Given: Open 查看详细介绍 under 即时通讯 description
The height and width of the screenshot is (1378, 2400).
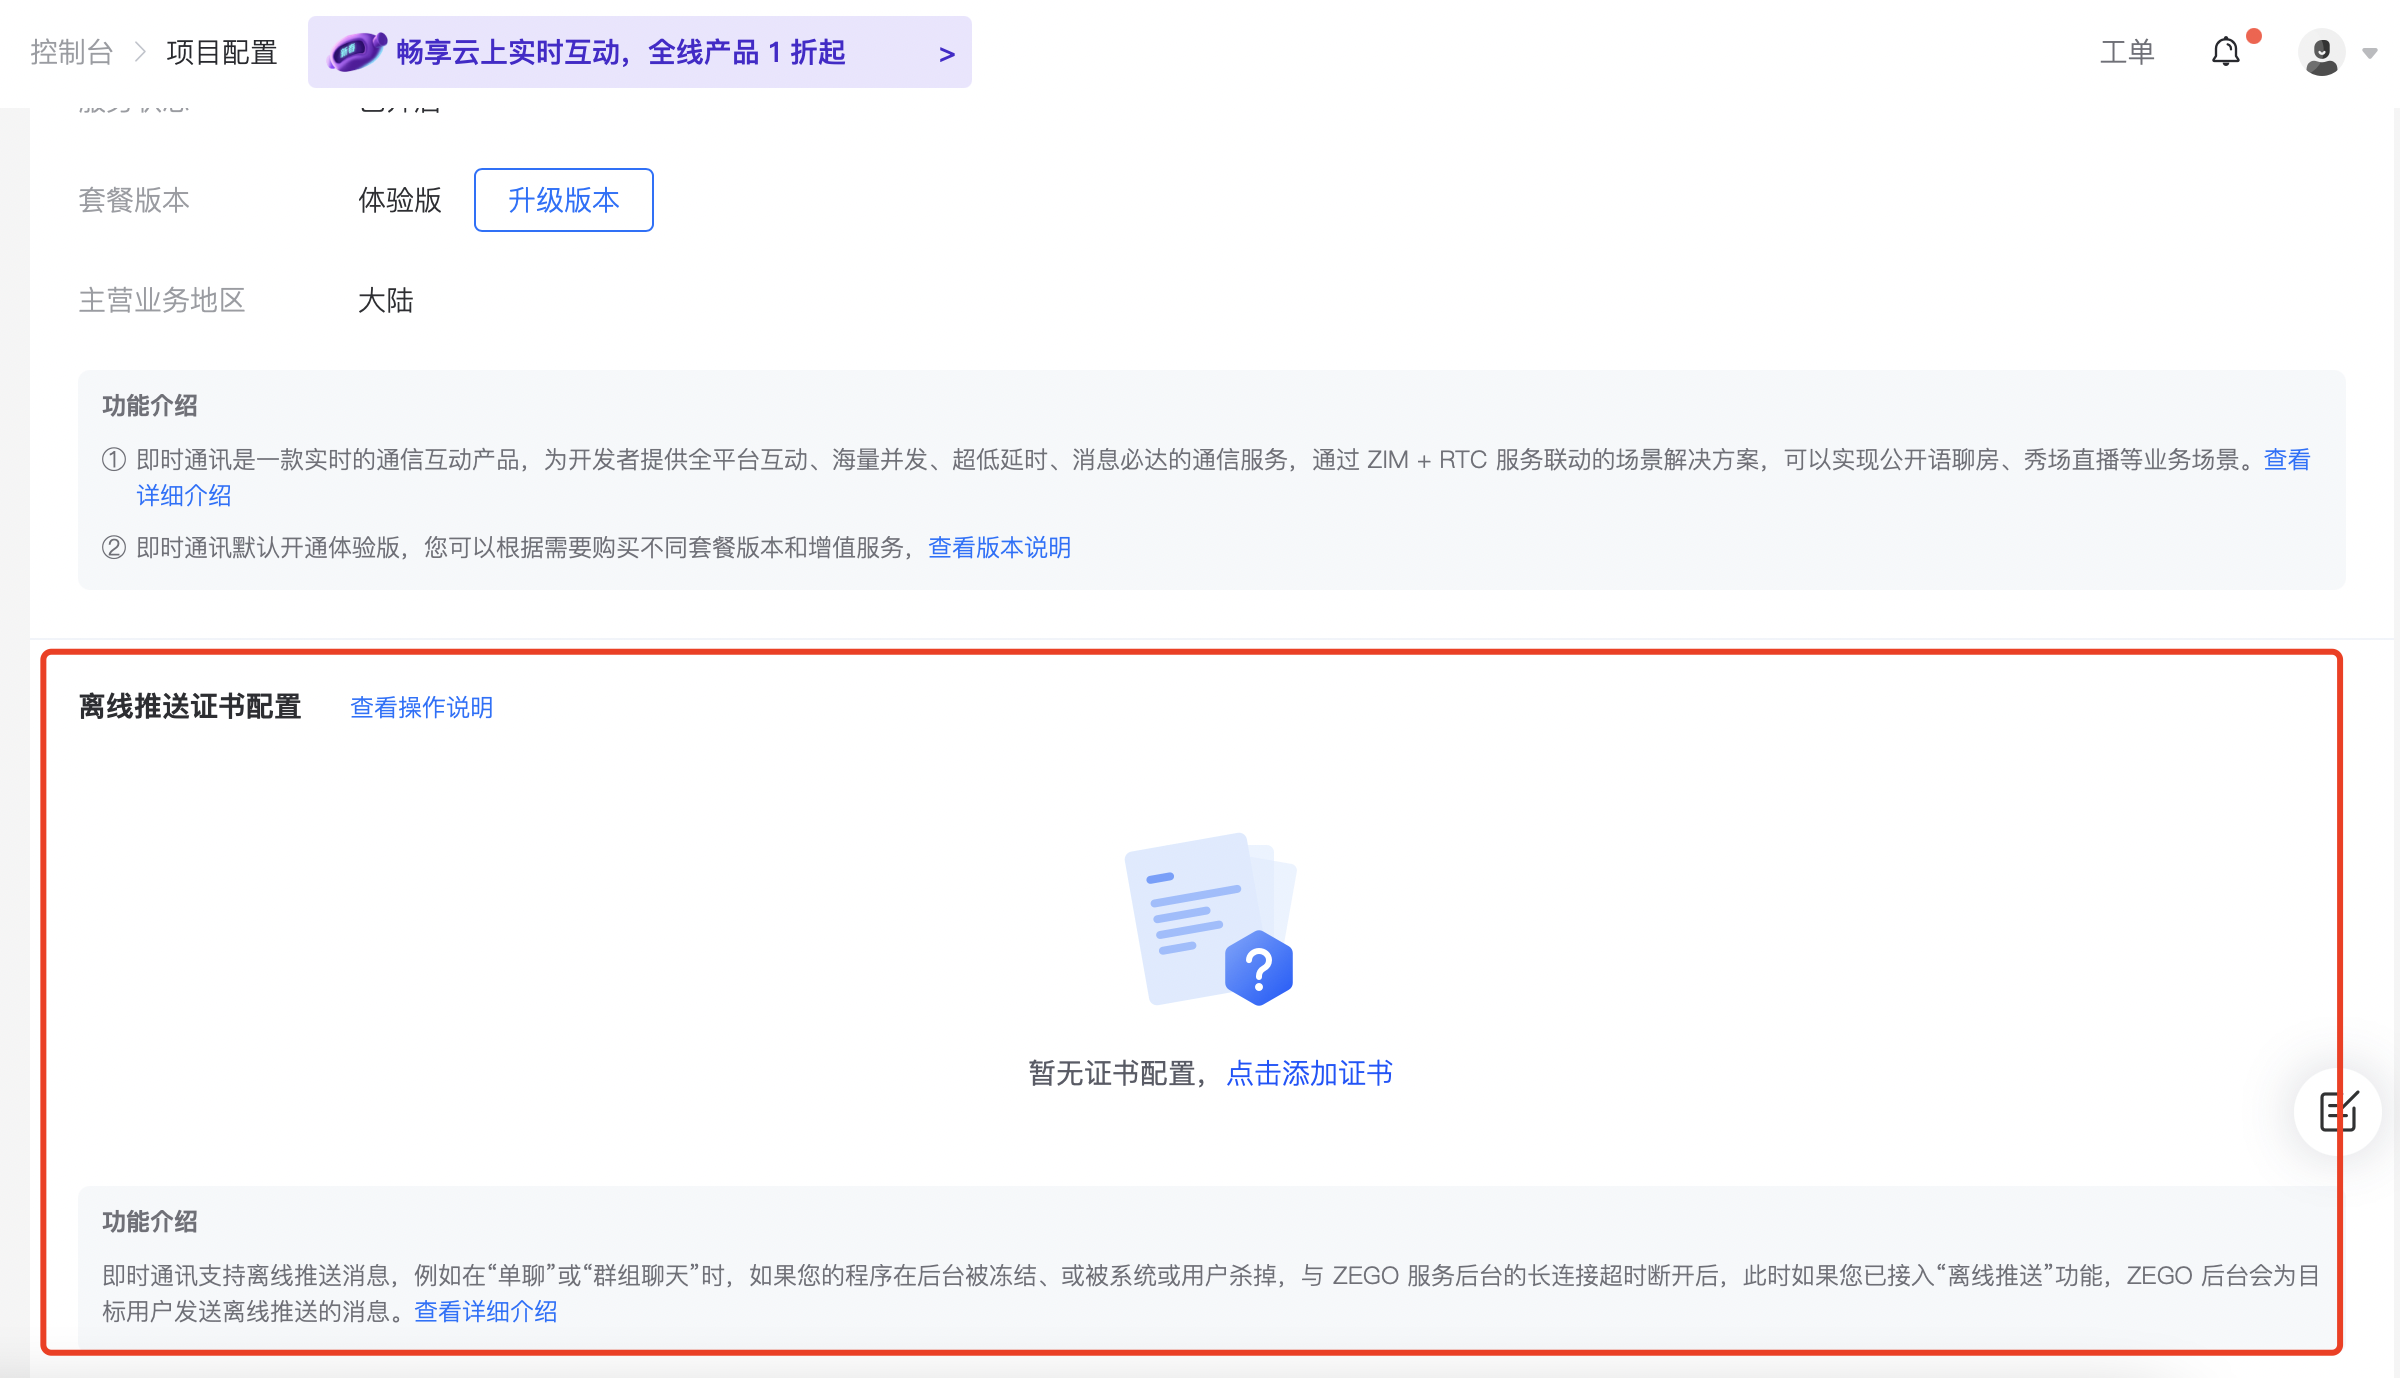Looking at the screenshot, I should (x=184, y=494).
